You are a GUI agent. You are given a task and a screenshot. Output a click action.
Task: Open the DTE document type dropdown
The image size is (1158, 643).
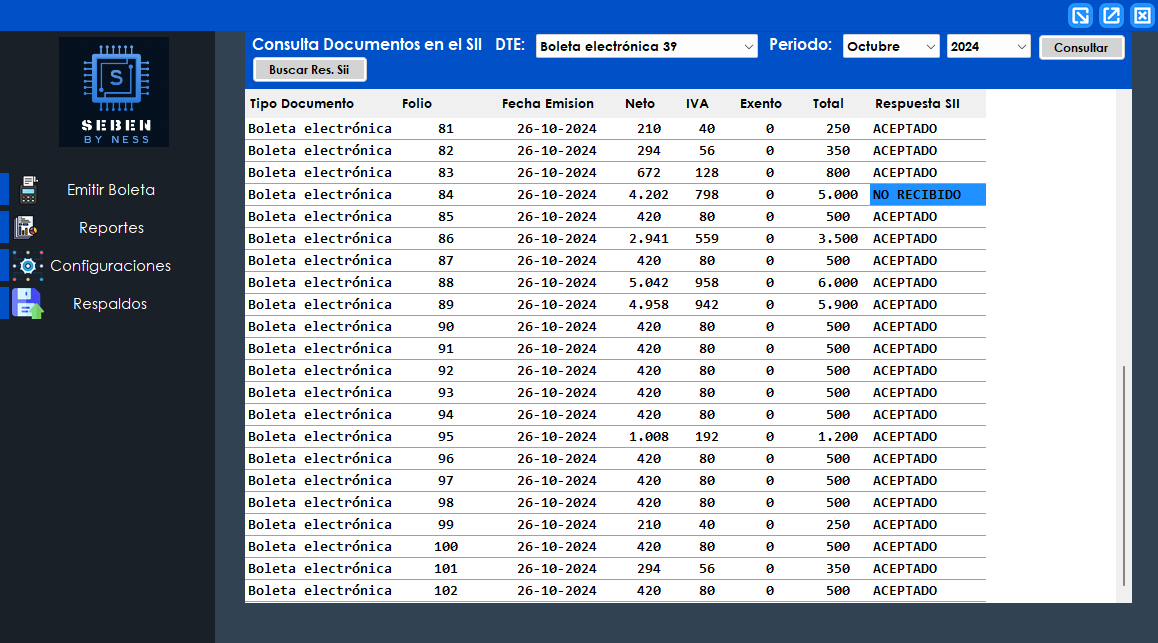[647, 46]
